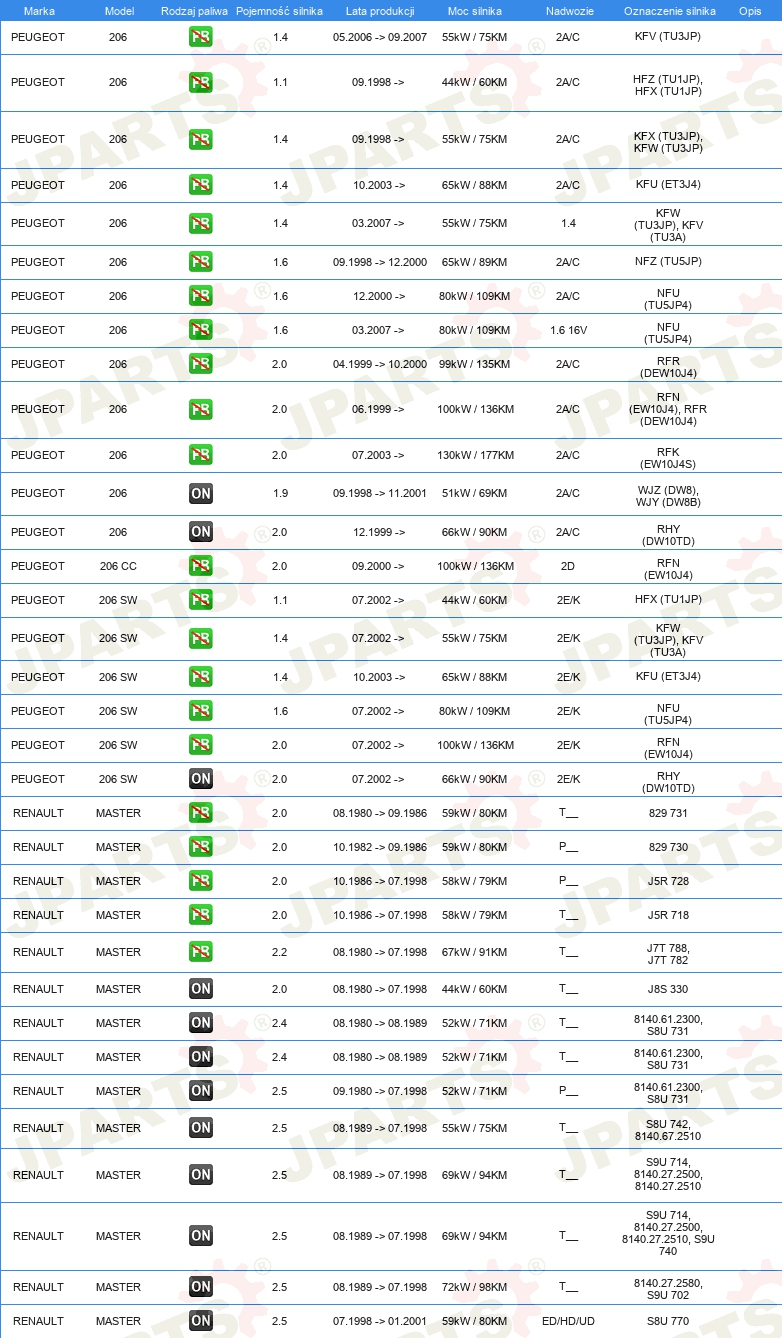This screenshot has height=1338, width=782.
Task: Select the '04.1999 -> 10.2000' production years cell
Action: coord(380,365)
